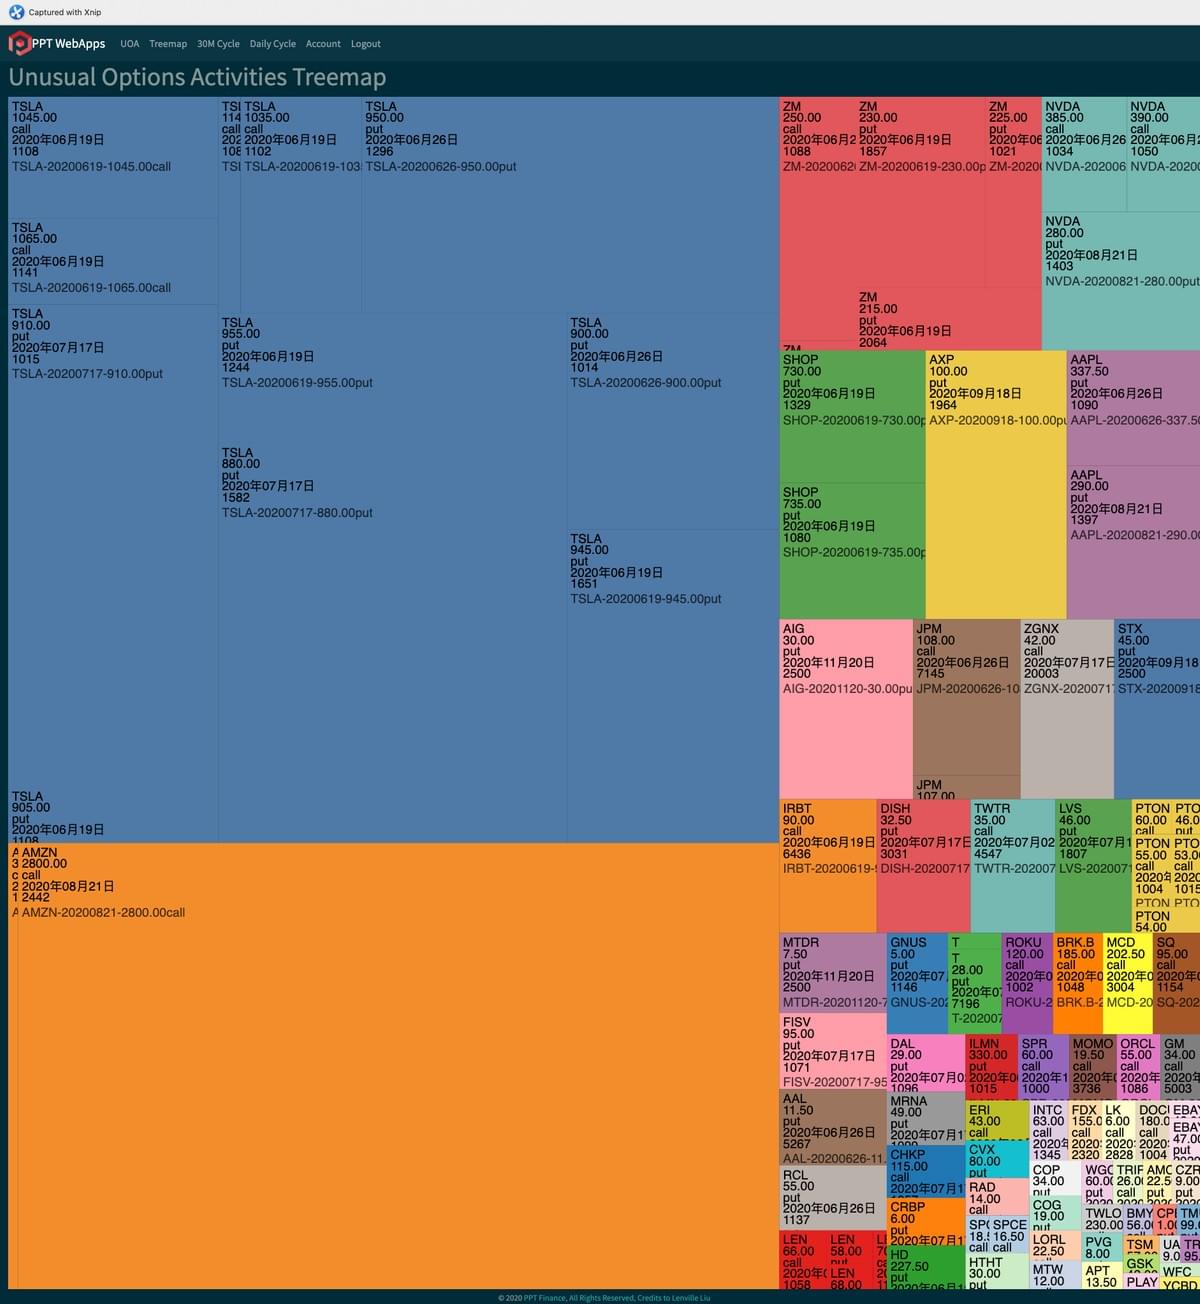Select the BRK.B 185.00 call tile

[x=1078, y=984]
